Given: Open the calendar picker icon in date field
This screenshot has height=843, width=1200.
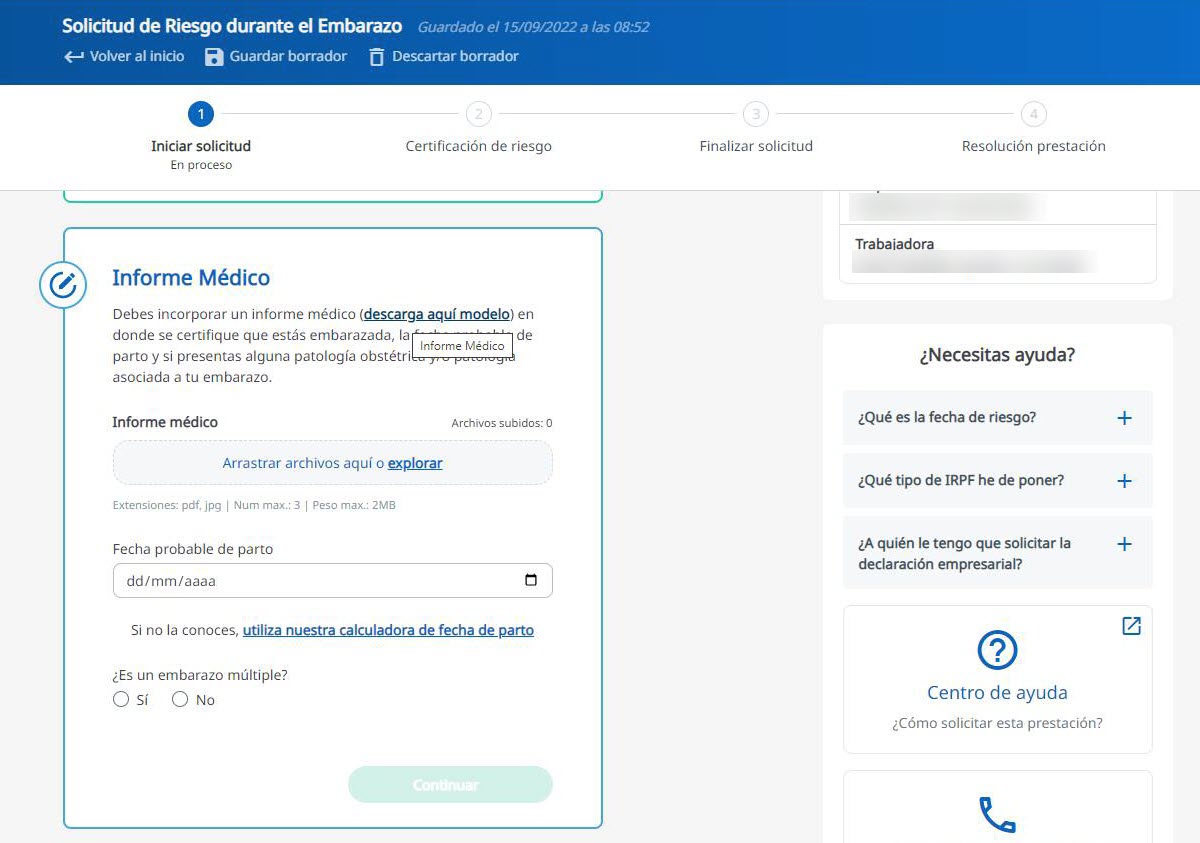Looking at the screenshot, I should pyautogui.click(x=531, y=580).
